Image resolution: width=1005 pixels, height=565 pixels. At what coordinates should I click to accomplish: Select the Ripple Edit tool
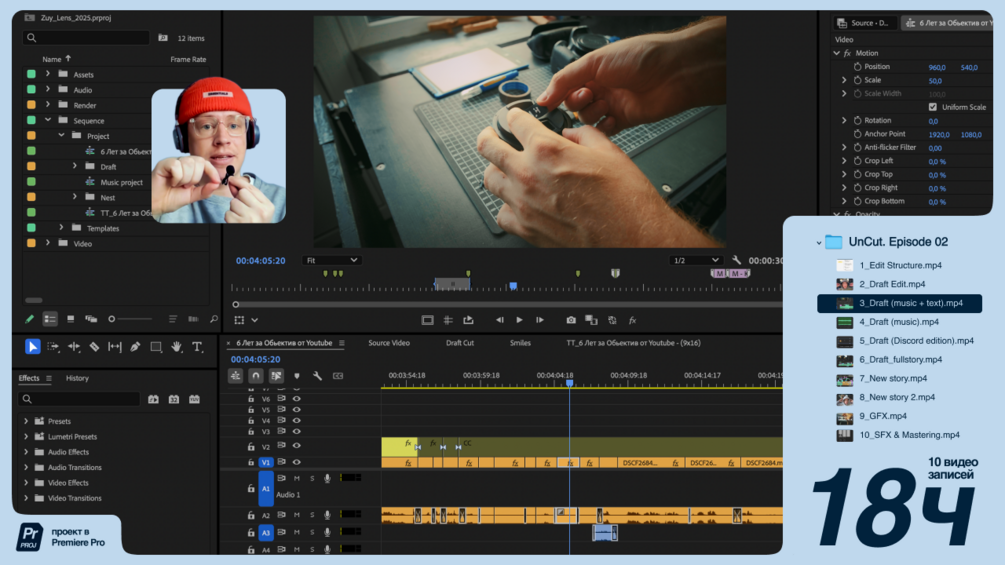tap(74, 347)
